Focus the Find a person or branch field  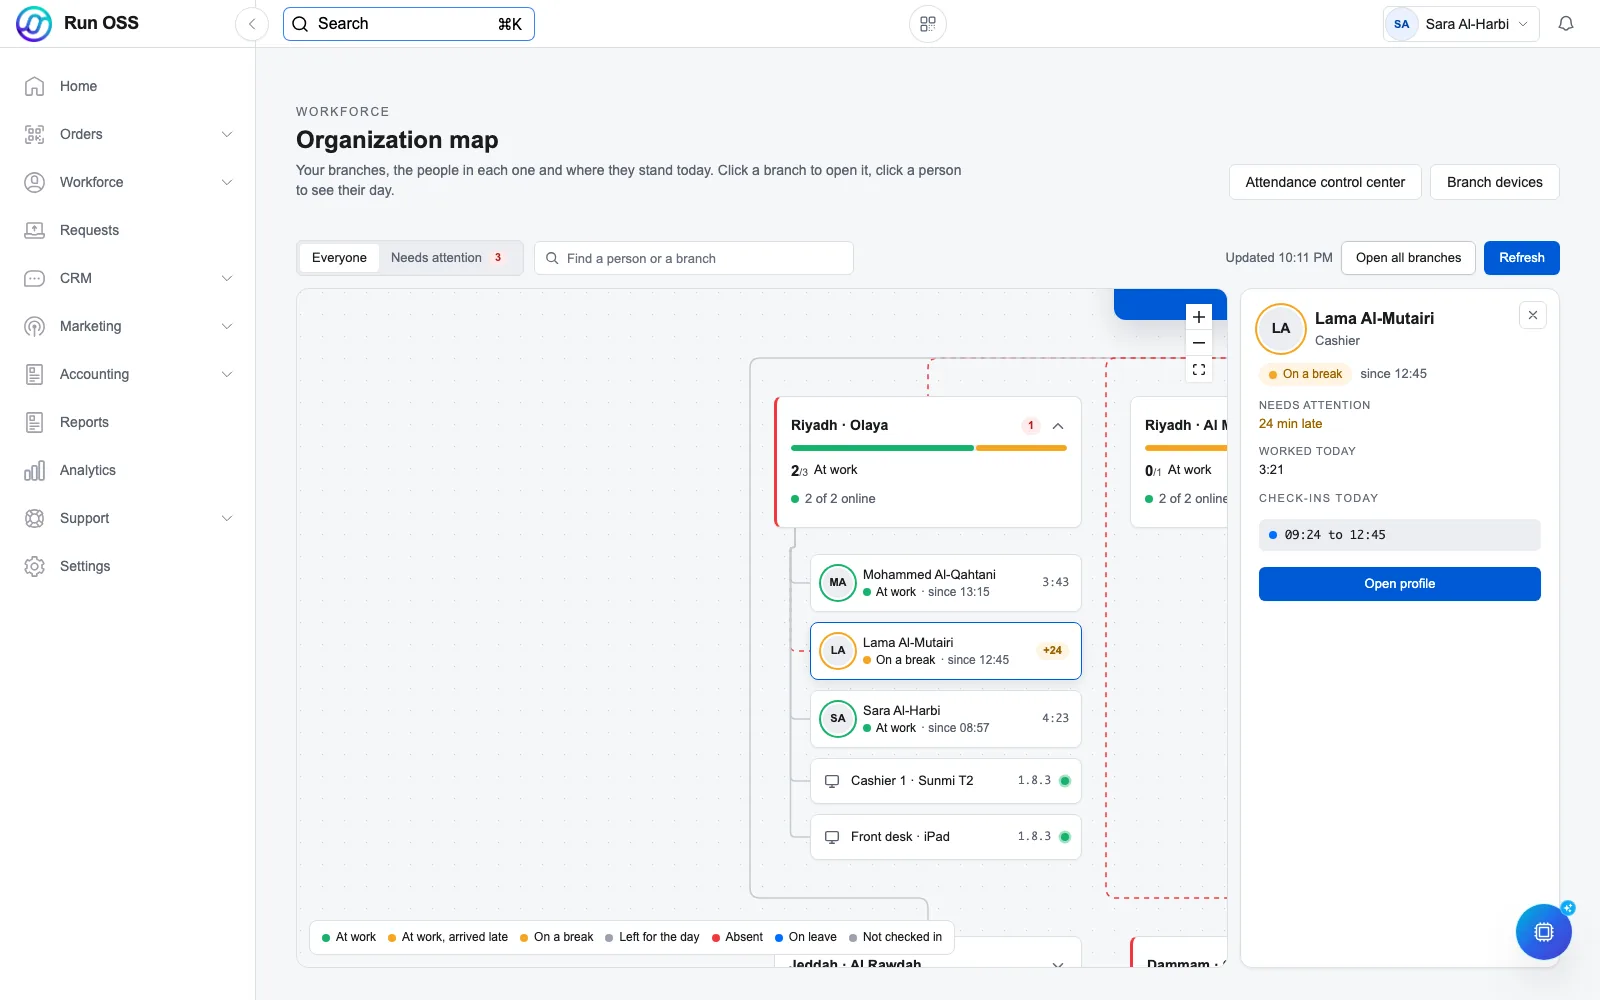[694, 258]
